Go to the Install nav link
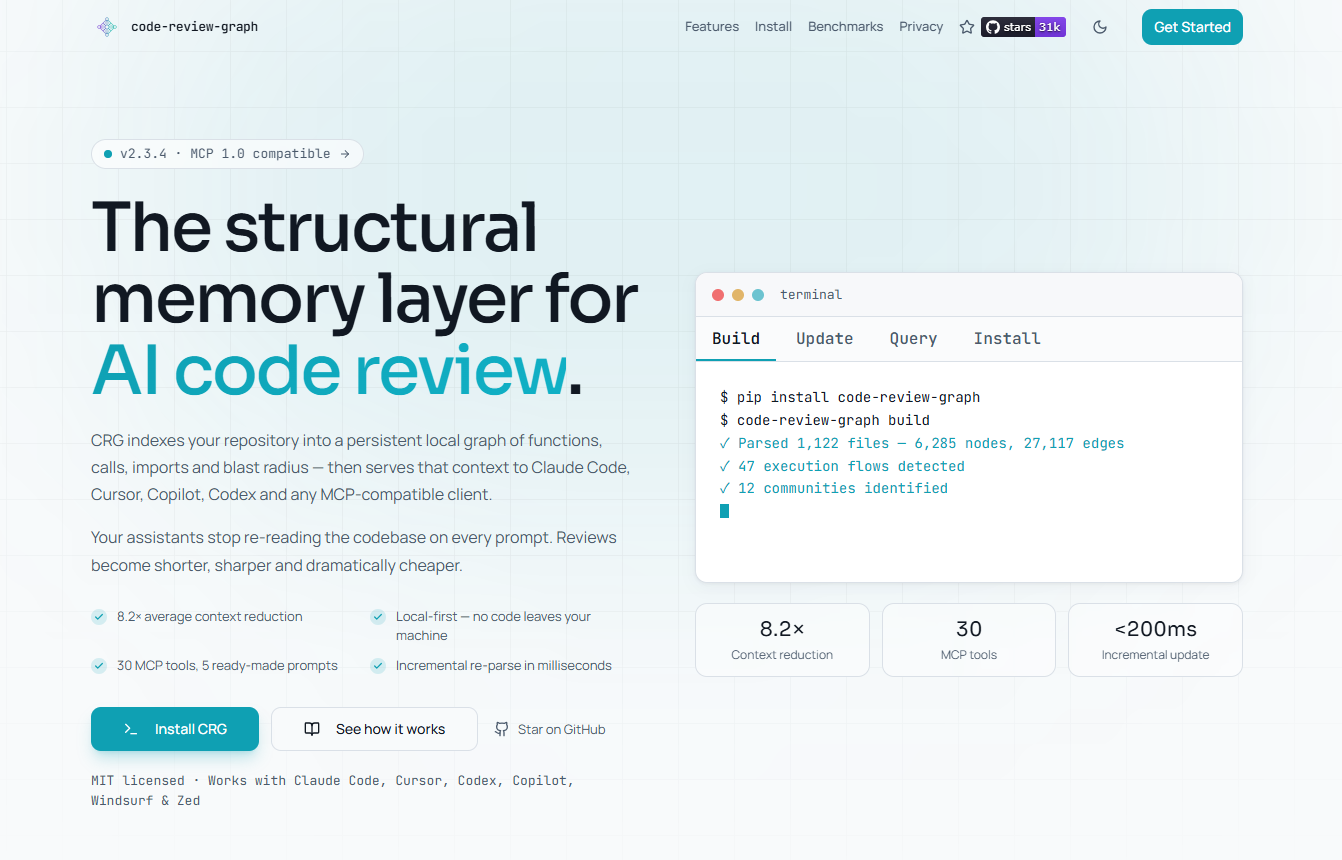 773,27
